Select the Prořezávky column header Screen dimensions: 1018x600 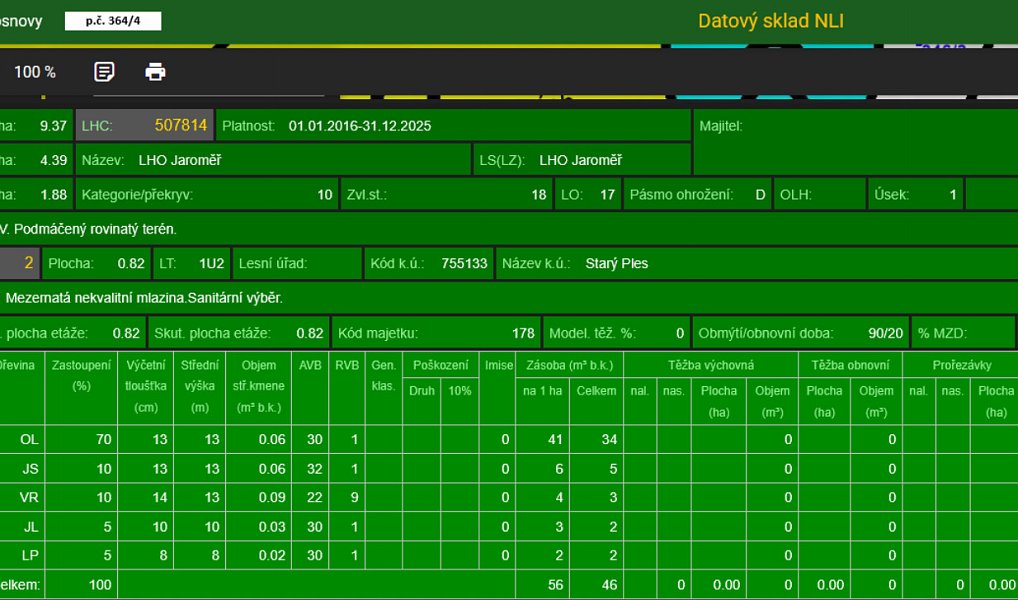(962, 365)
